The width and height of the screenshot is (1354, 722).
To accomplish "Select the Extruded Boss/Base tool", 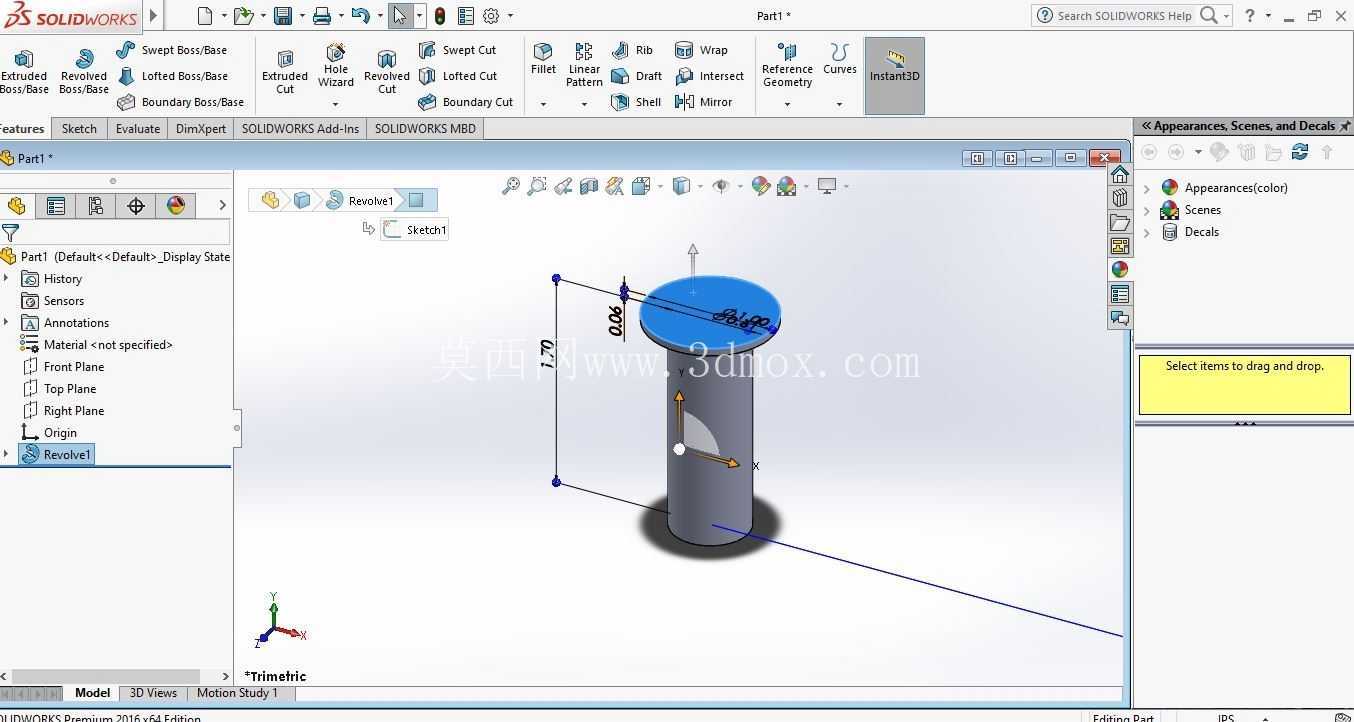I will coord(24,72).
